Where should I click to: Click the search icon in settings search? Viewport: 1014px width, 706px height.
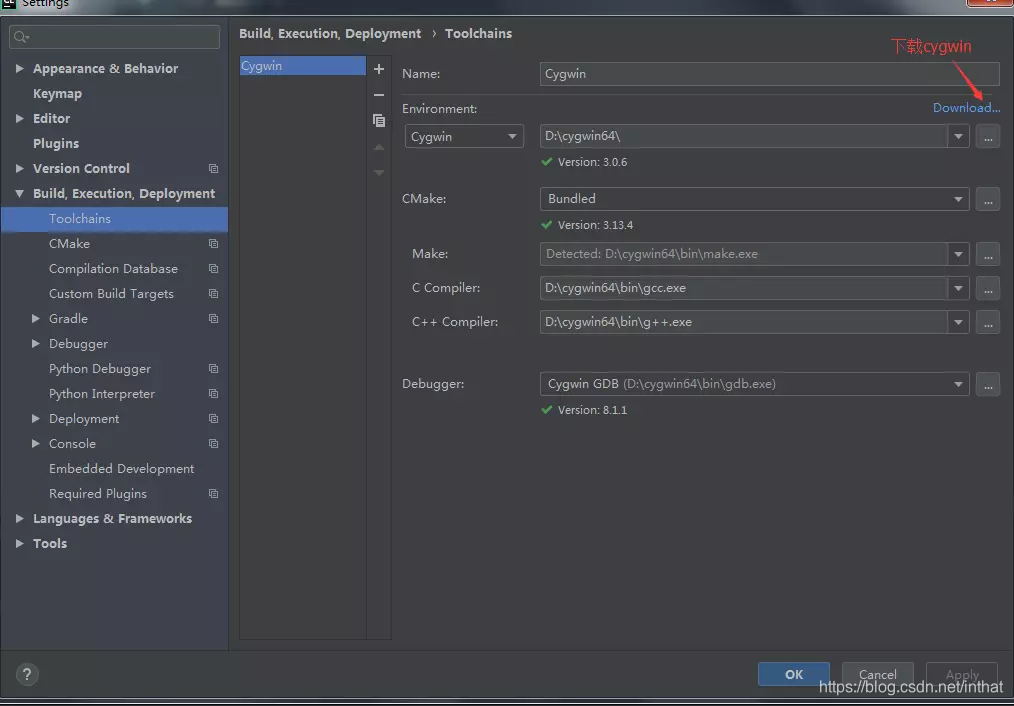pyautogui.click(x=21, y=37)
